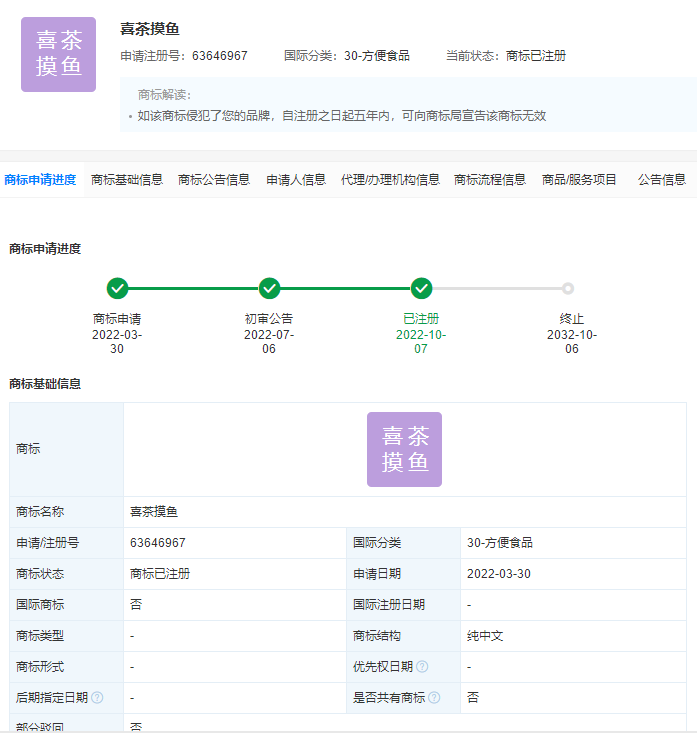Click the 商标结构 value 纯中文
697x733 pixels.
tap(485, 636)
